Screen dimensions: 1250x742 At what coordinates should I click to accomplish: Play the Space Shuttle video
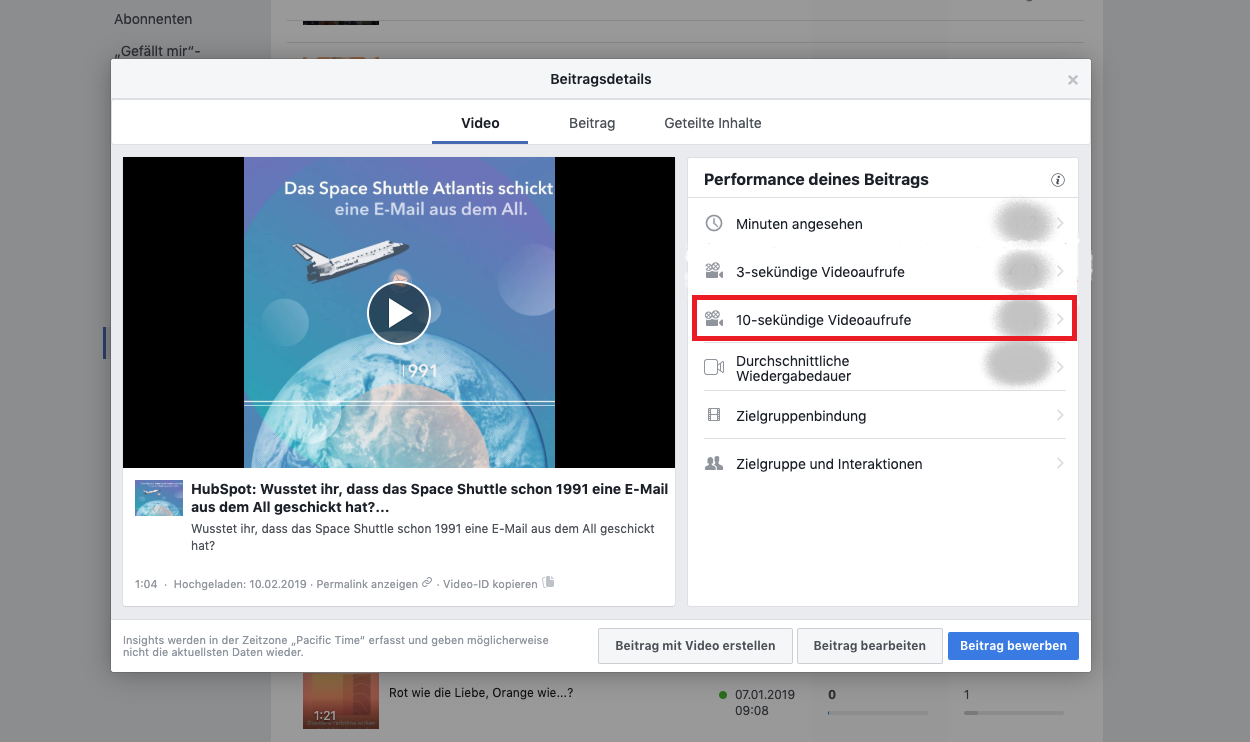399,313
